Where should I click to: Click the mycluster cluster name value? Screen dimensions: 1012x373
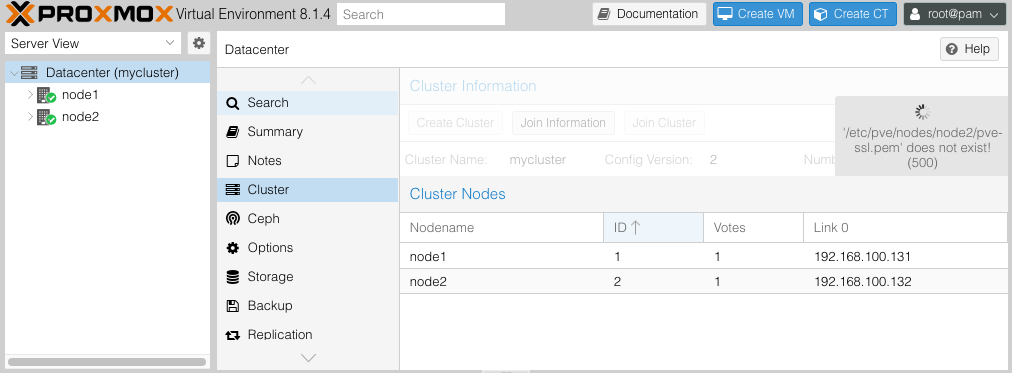tap(538, 160)
